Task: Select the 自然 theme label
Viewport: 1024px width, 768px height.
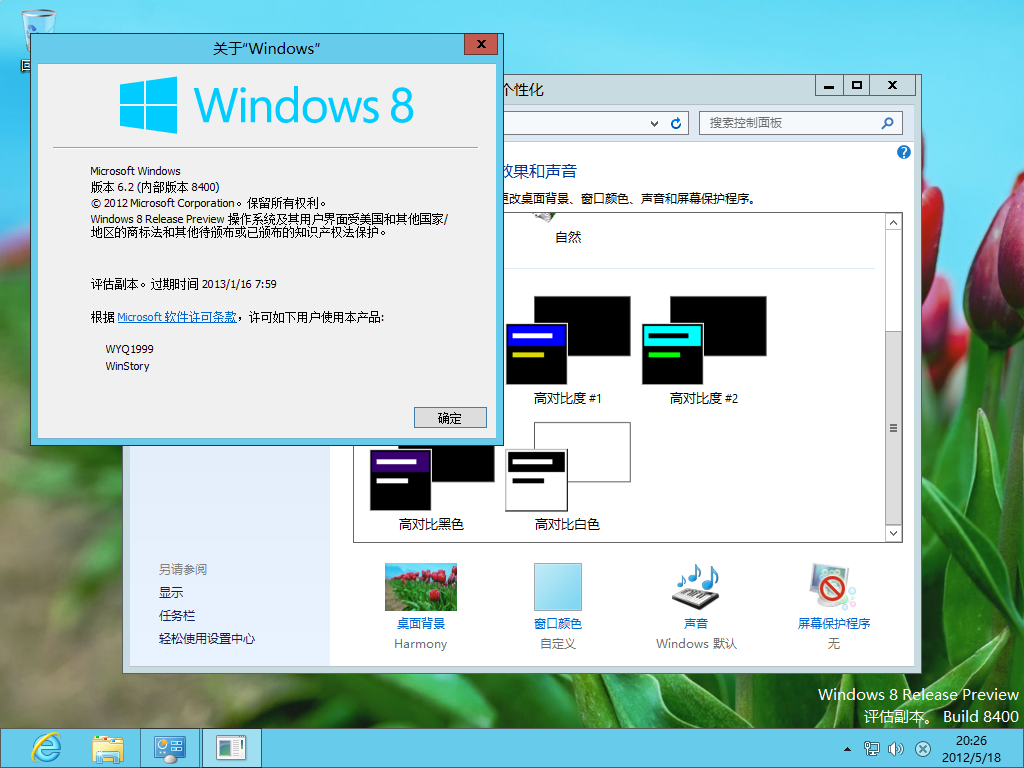Action: point(568,237)
